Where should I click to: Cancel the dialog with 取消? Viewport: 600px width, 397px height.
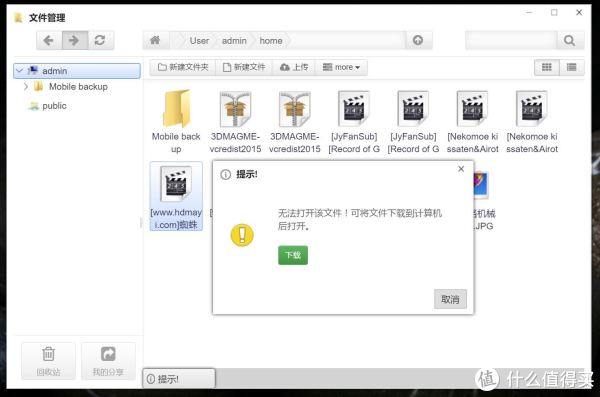tap(450, 299)
